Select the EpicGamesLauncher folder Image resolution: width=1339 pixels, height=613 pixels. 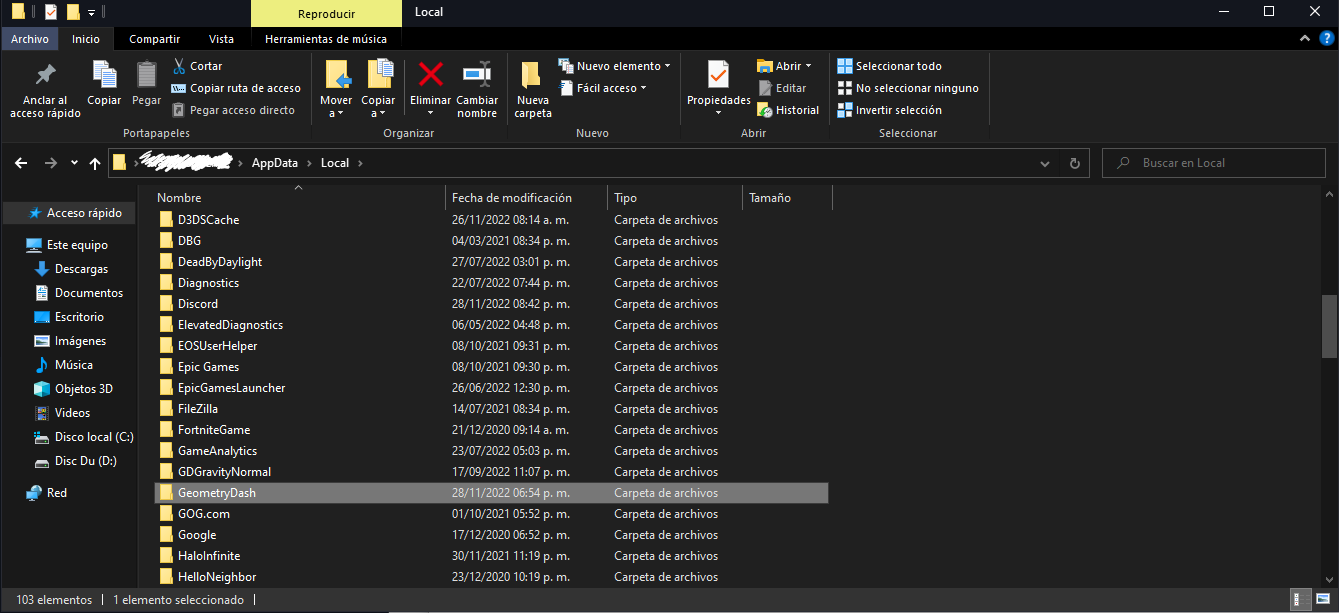pyautogui.click(x=231, y=388)
